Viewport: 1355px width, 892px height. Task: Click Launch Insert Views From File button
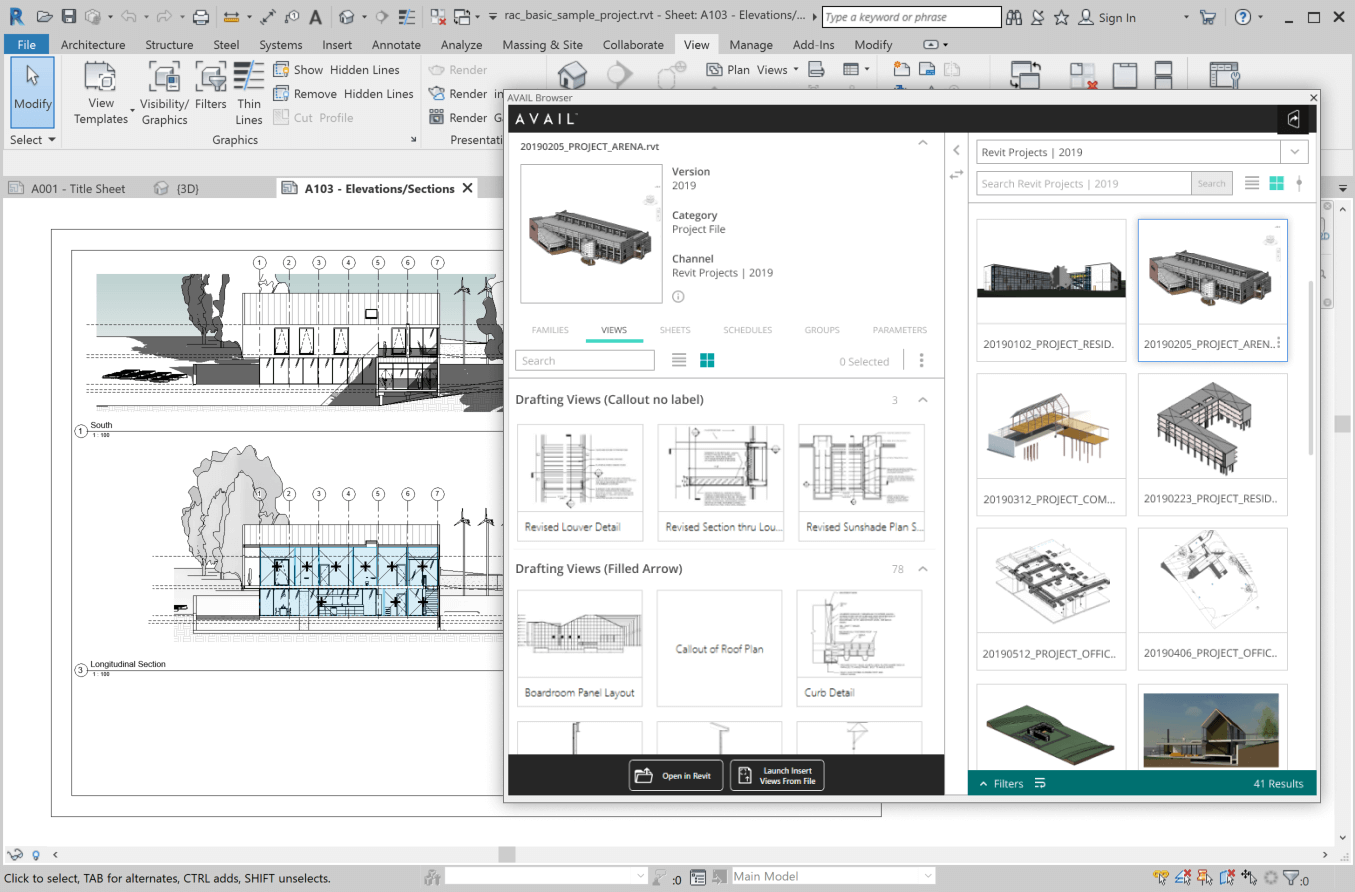tap(777, 775)
